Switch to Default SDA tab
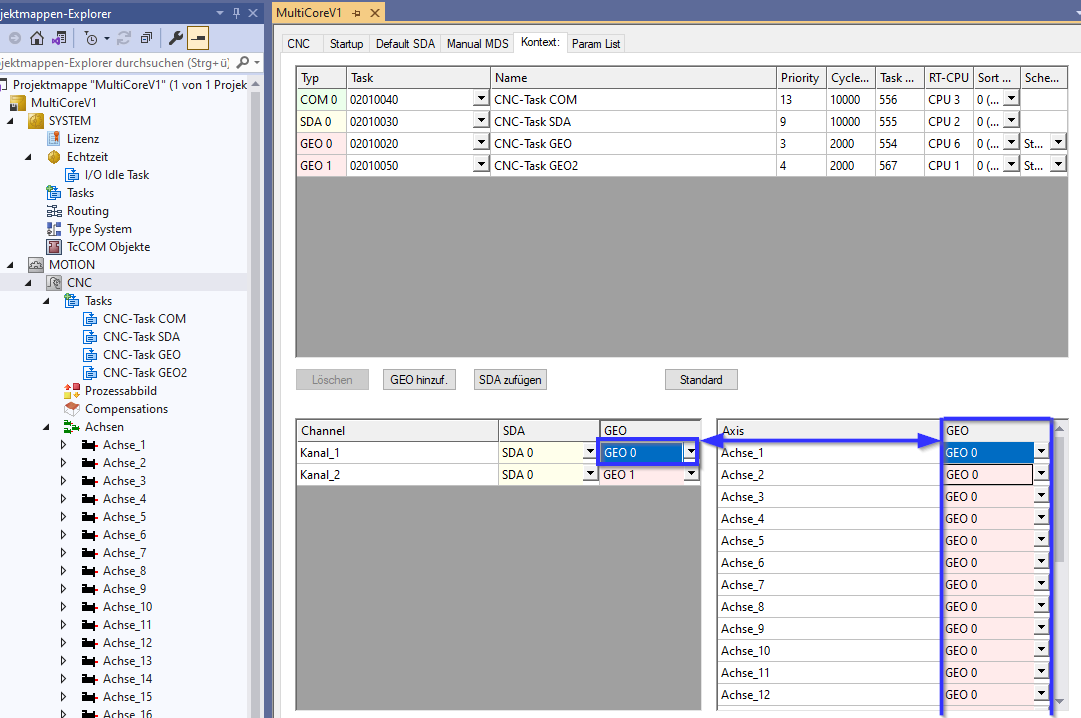Viewport: 1081px width, 718px height. [405, 43]
